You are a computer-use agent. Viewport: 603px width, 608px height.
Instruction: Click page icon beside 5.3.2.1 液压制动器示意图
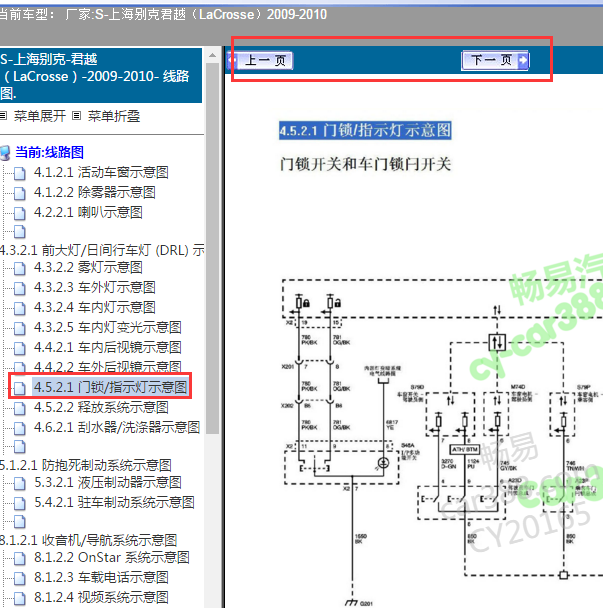pos(20,484)
